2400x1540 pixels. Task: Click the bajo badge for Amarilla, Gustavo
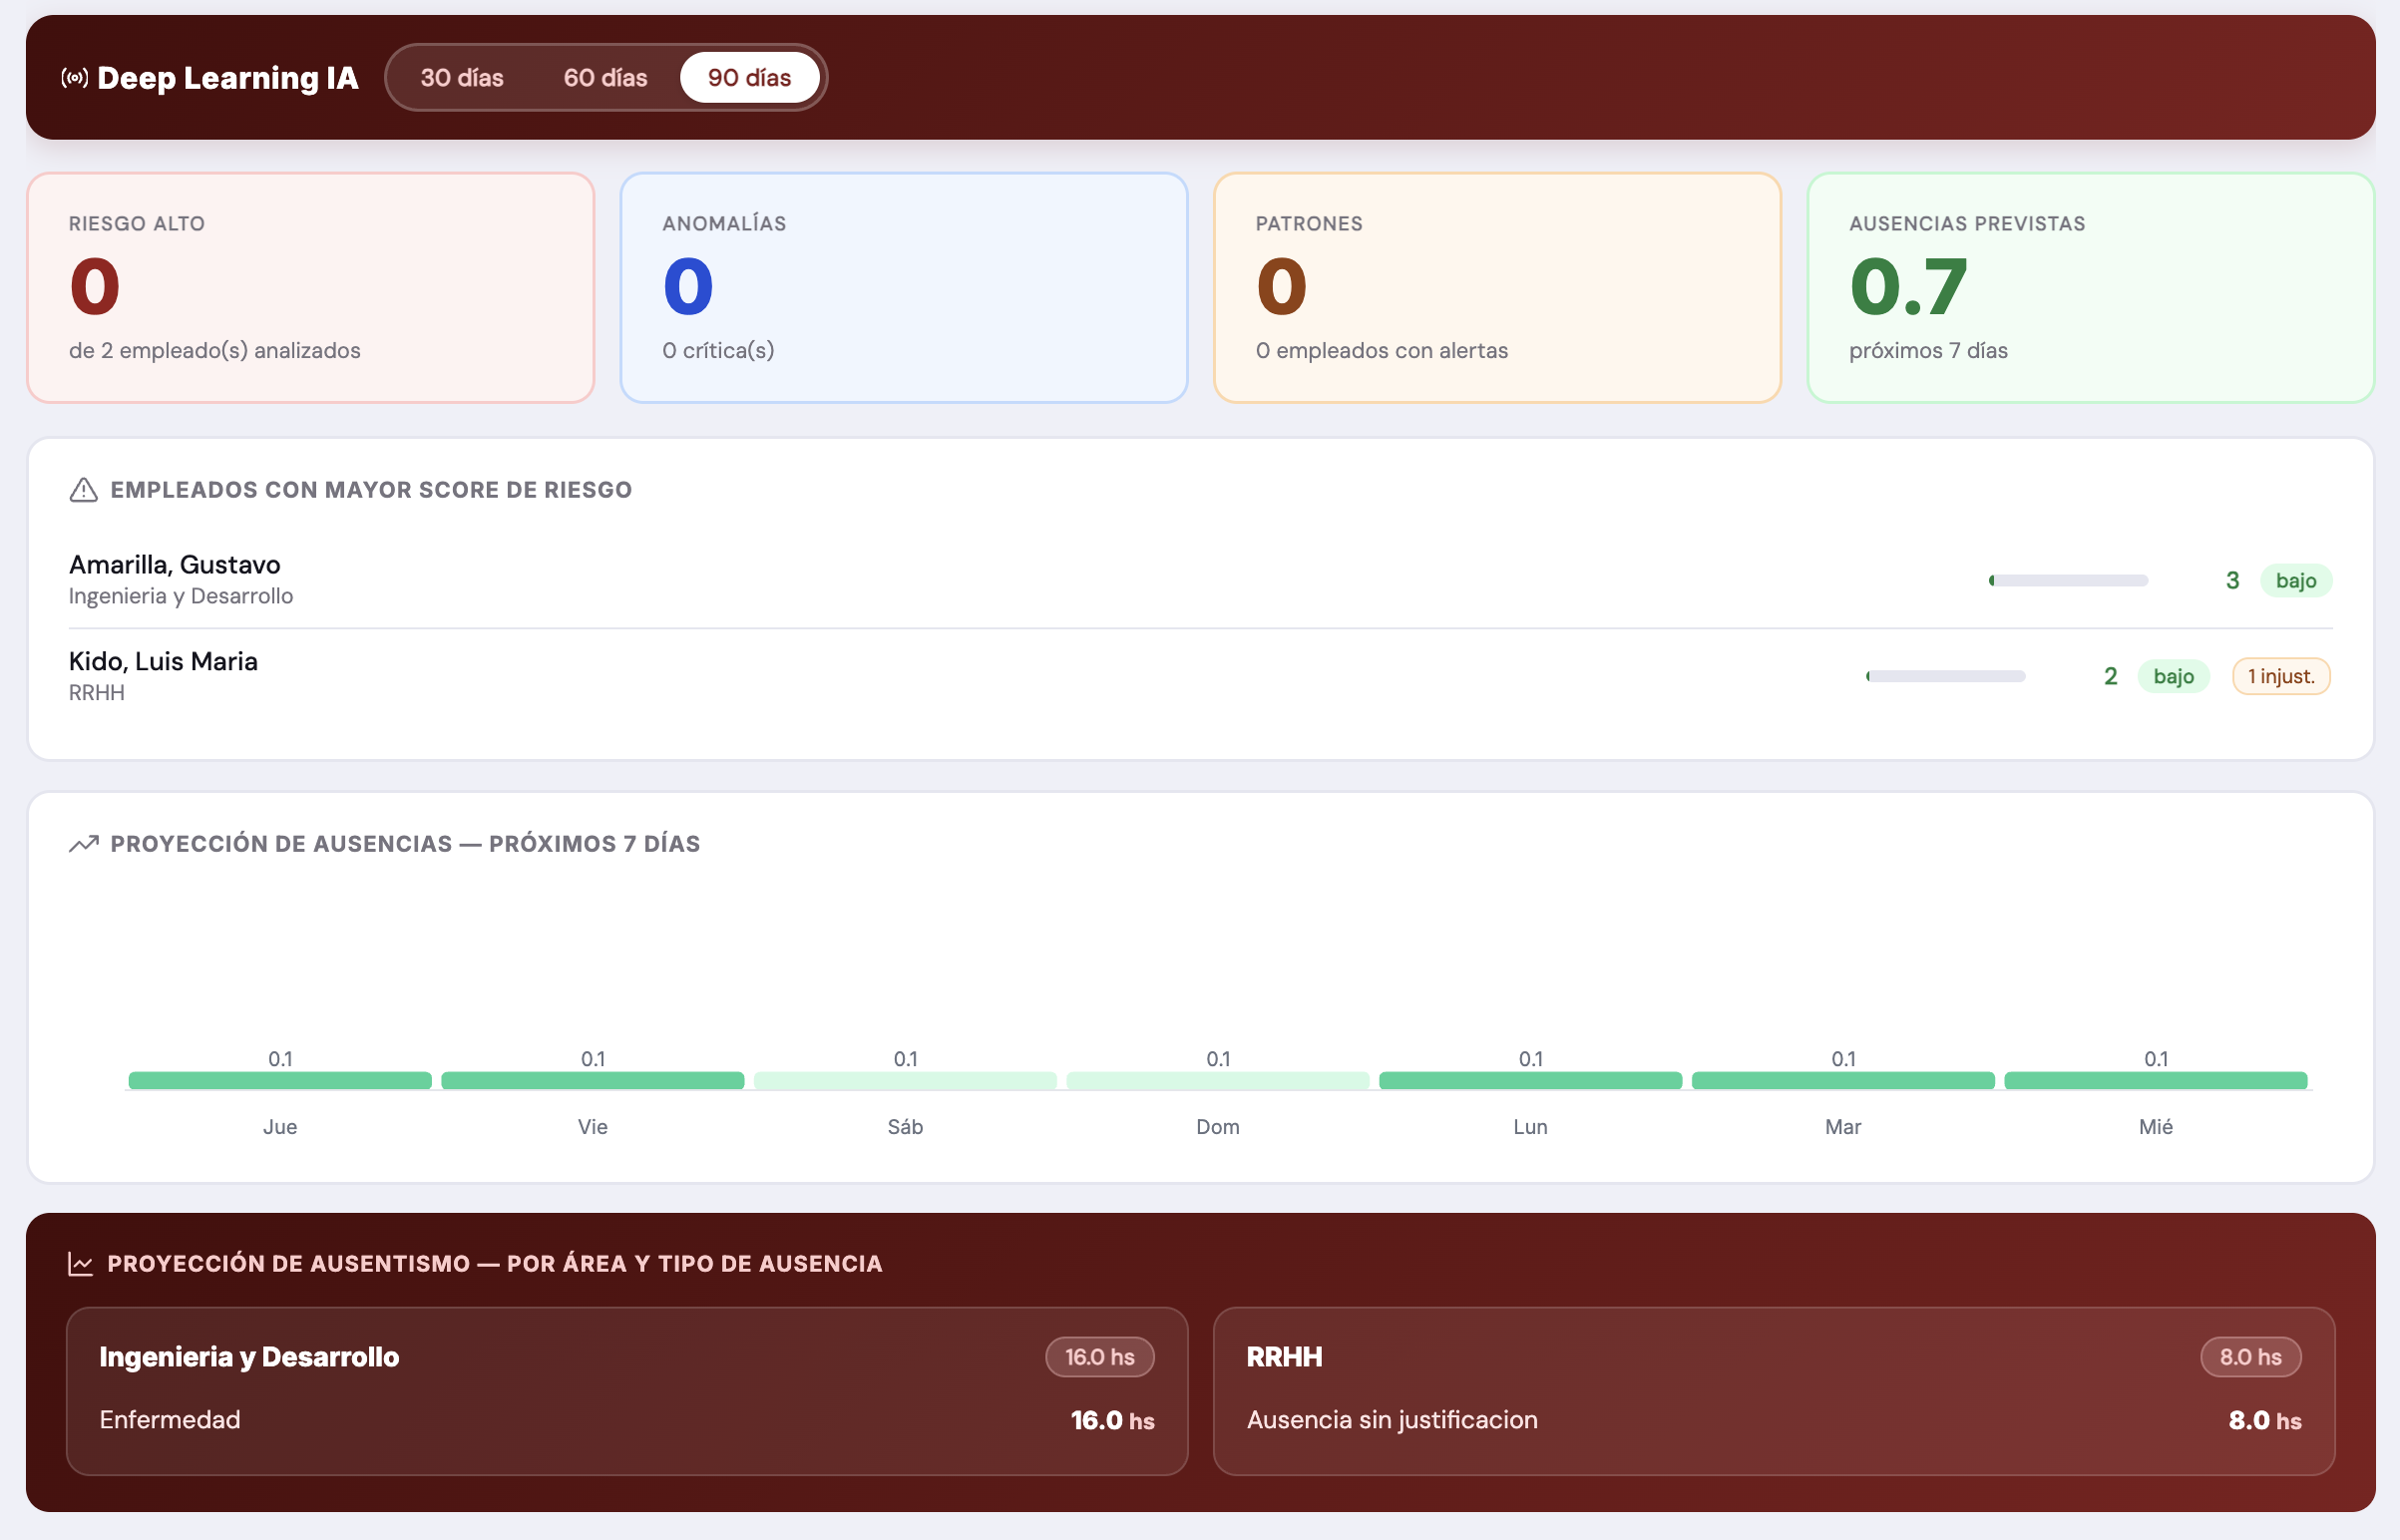[2296, 581]
